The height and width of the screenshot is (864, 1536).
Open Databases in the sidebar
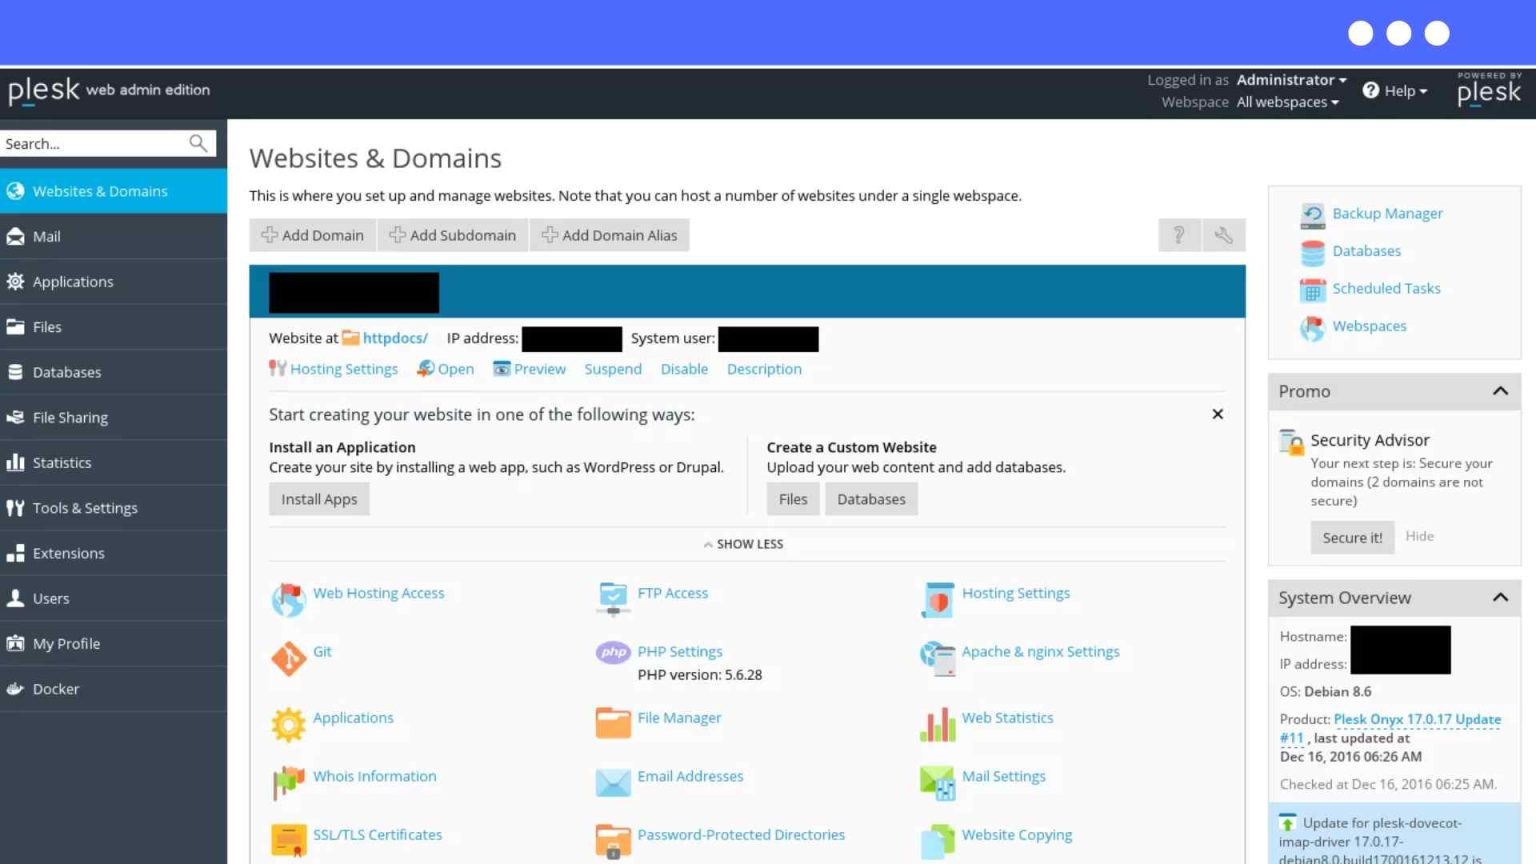[113, 372]
